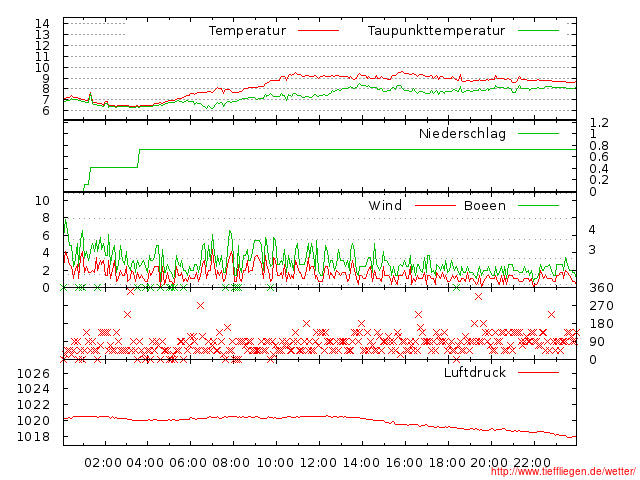Click the 02:00 time axis label
The width and height of the screenshot is (640, 480).
103,463
